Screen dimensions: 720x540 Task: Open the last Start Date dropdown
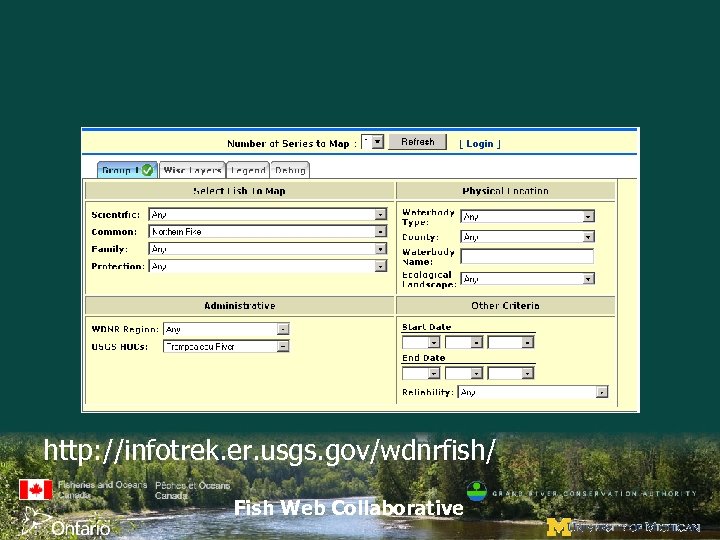pos(511,342)
